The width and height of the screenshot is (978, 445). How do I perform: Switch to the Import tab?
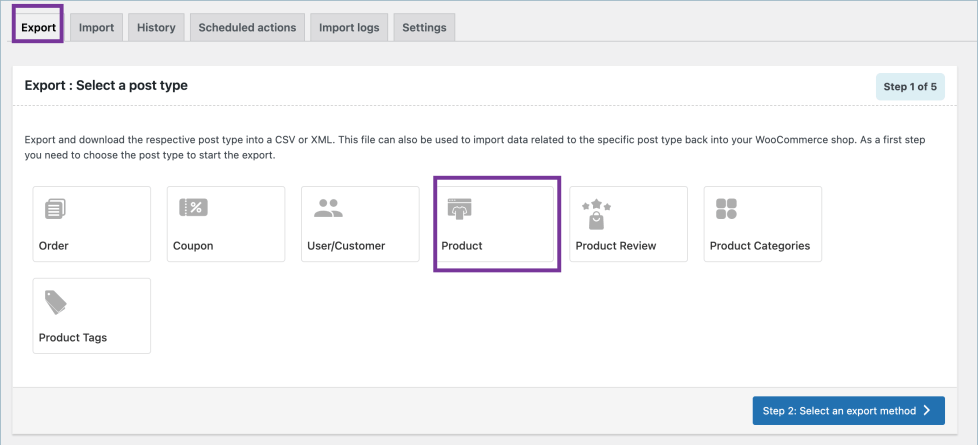pyautogui.click(x=96, y=27)
